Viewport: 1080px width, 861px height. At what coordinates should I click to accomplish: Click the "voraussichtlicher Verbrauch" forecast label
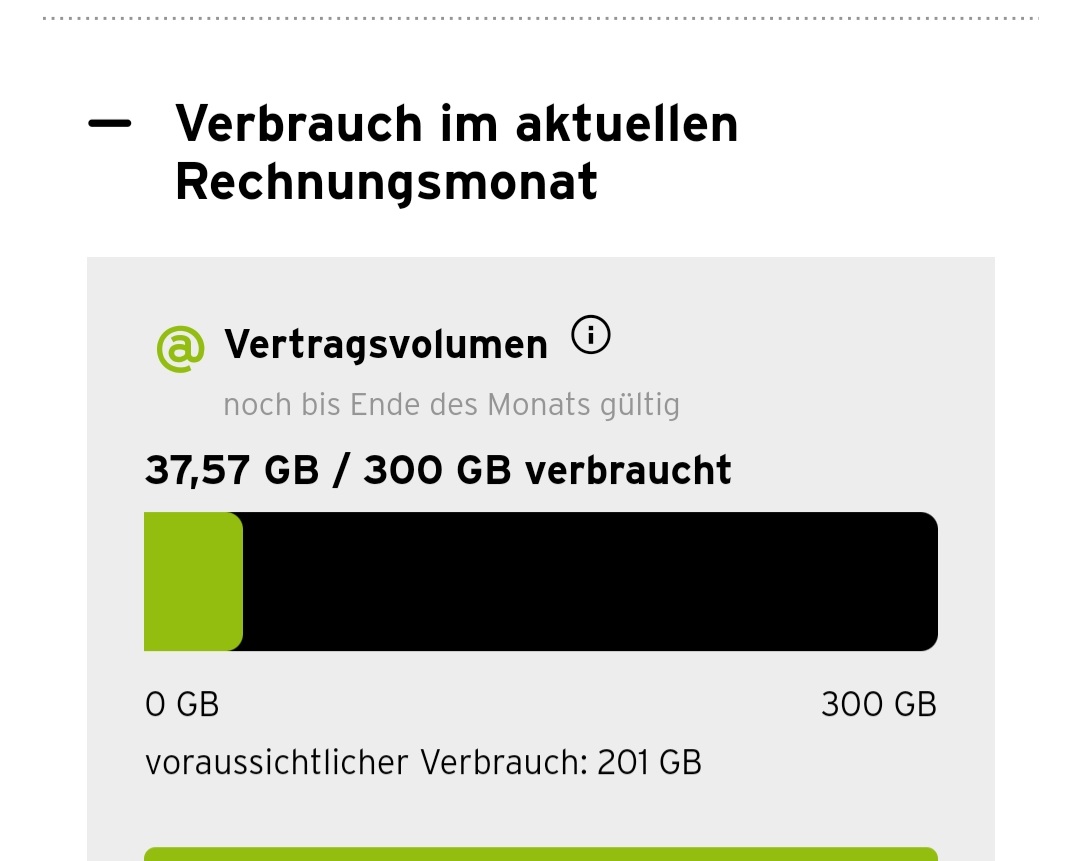point(364,763)
